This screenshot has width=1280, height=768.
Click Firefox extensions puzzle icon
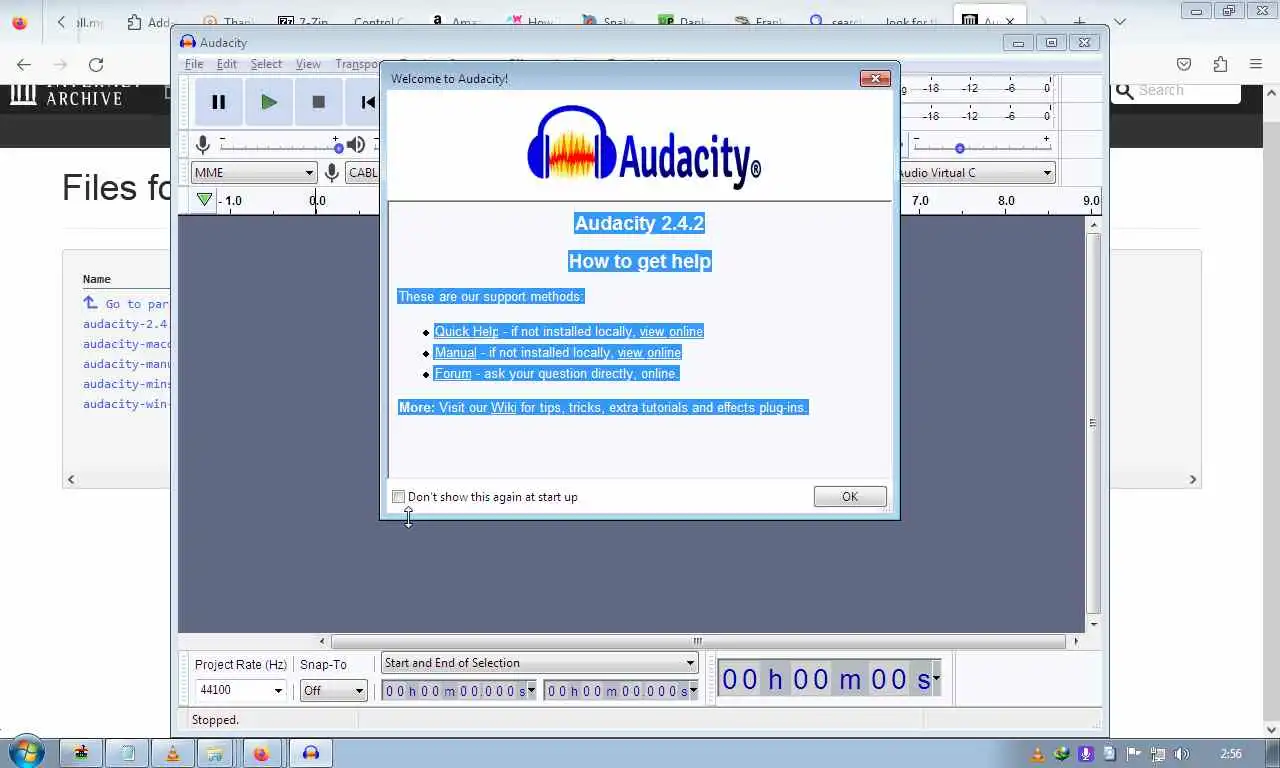[x=1220, y=64]
